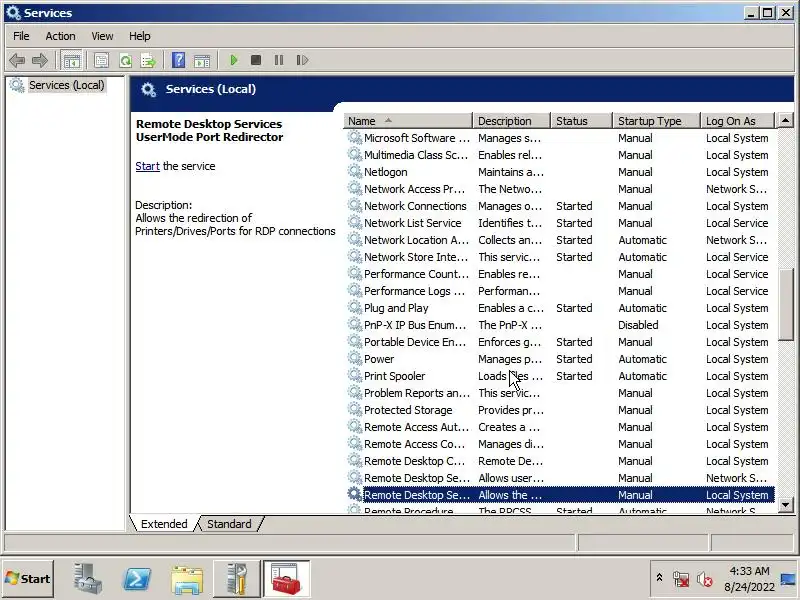Viewport: 800px width, 600px height.
Task: Click the vertical scrollbar thumb of the list
Action: (785, 304)
